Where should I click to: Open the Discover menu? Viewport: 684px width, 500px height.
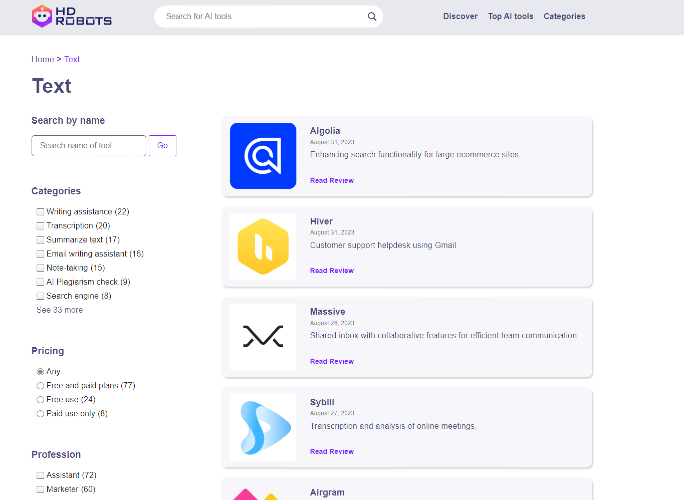click(x=460, y=16)
